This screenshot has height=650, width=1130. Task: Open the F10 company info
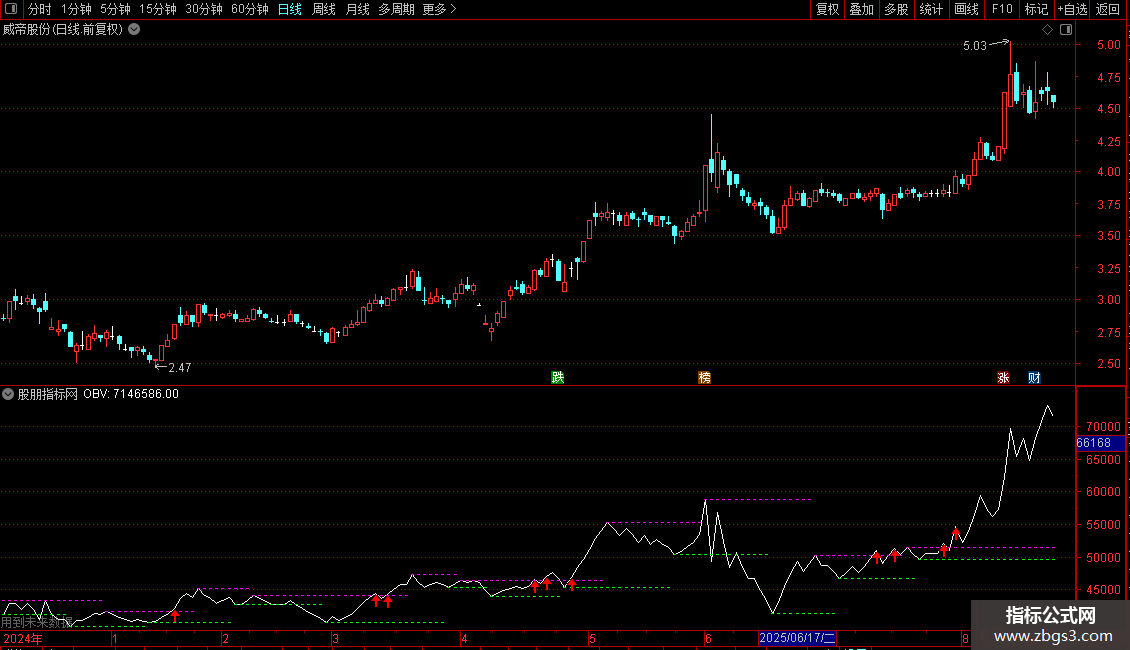[1002, 9]
